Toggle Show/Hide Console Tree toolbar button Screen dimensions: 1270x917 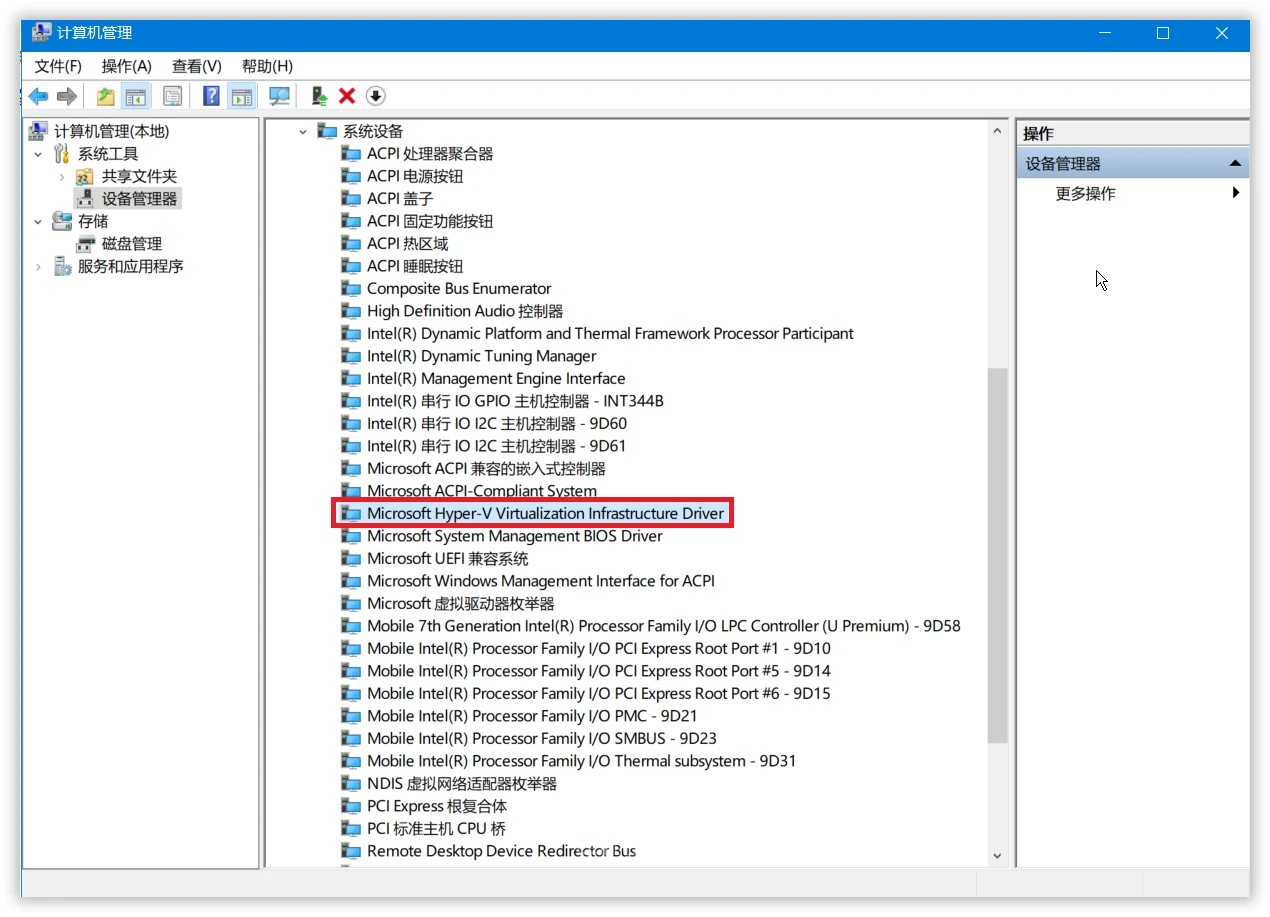pos(135,96)
